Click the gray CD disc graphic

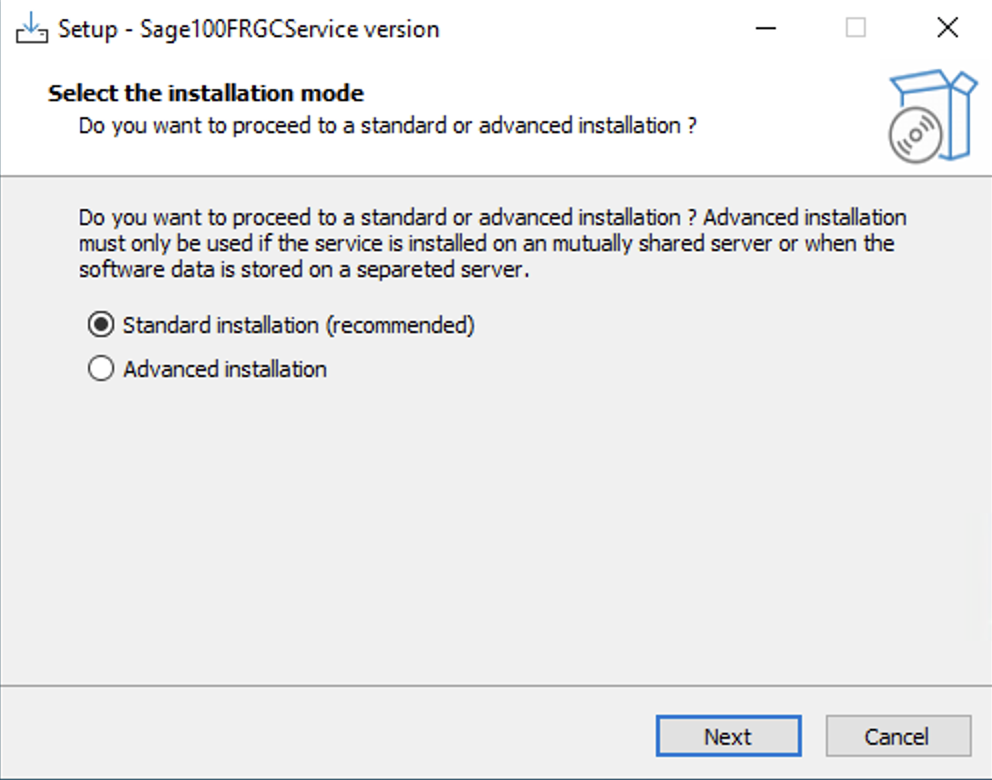click(x=915, y=135)
